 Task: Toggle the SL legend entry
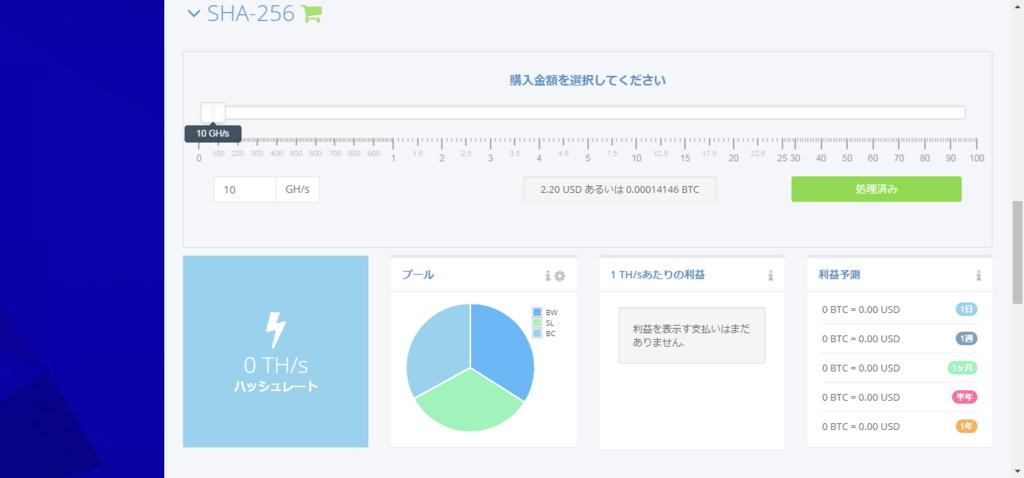point(545,323)
